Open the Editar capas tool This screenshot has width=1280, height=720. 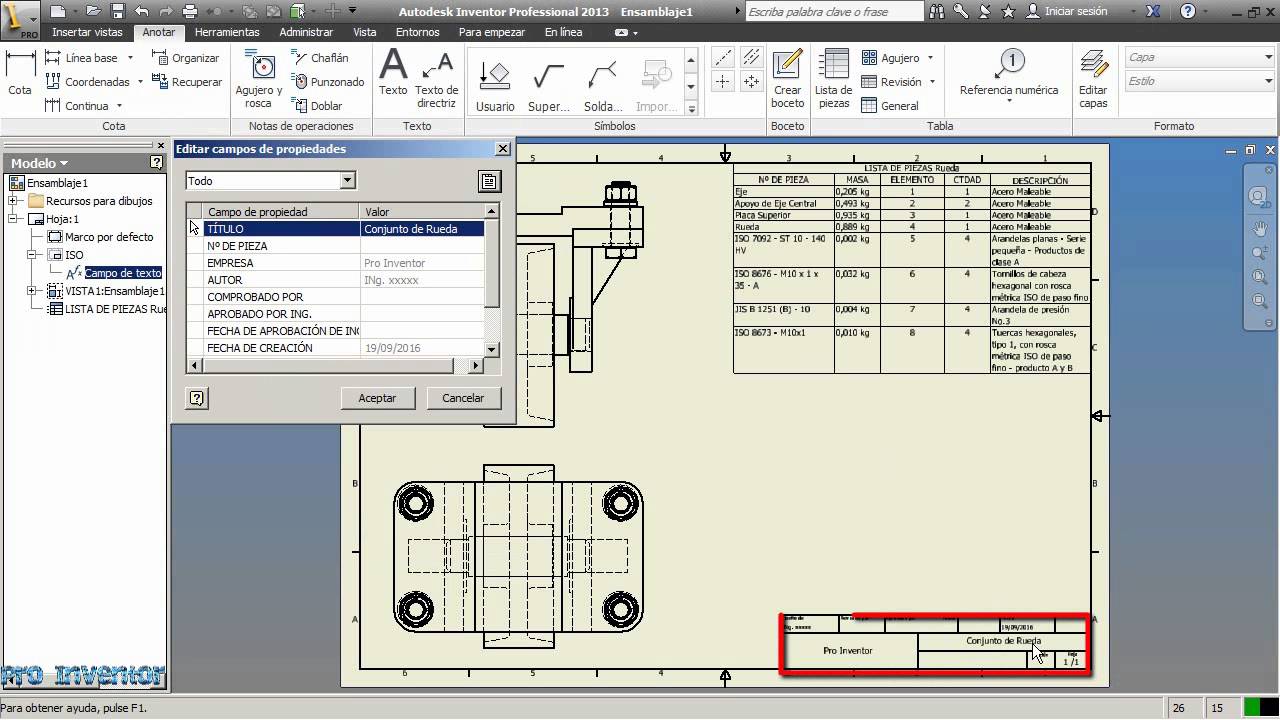[x=1093, y=78]
